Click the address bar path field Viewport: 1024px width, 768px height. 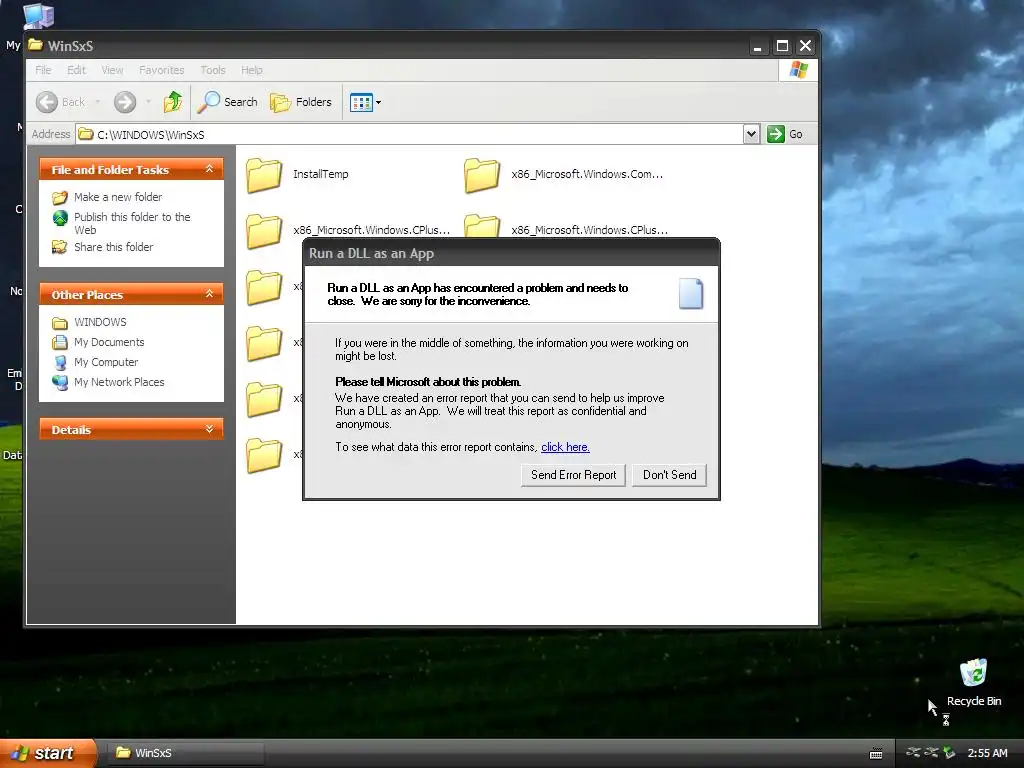click(410, 134)
